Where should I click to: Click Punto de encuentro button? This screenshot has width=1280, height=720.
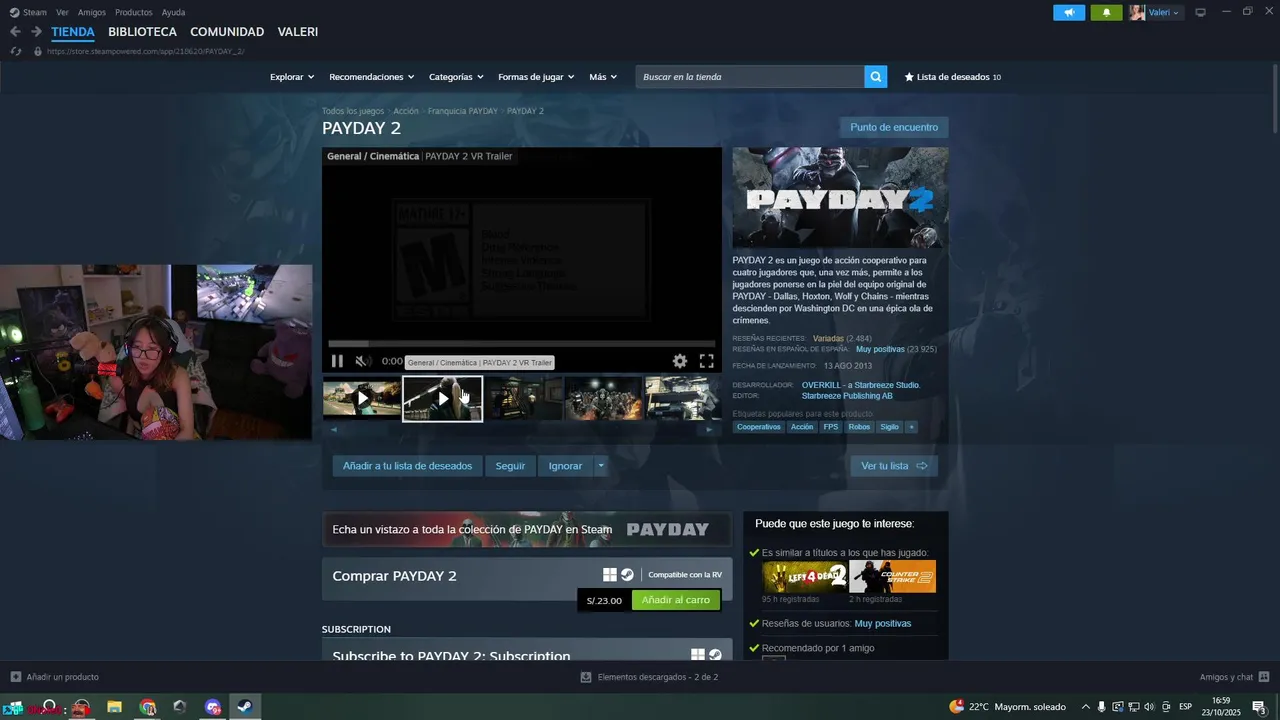pos(894,127)
